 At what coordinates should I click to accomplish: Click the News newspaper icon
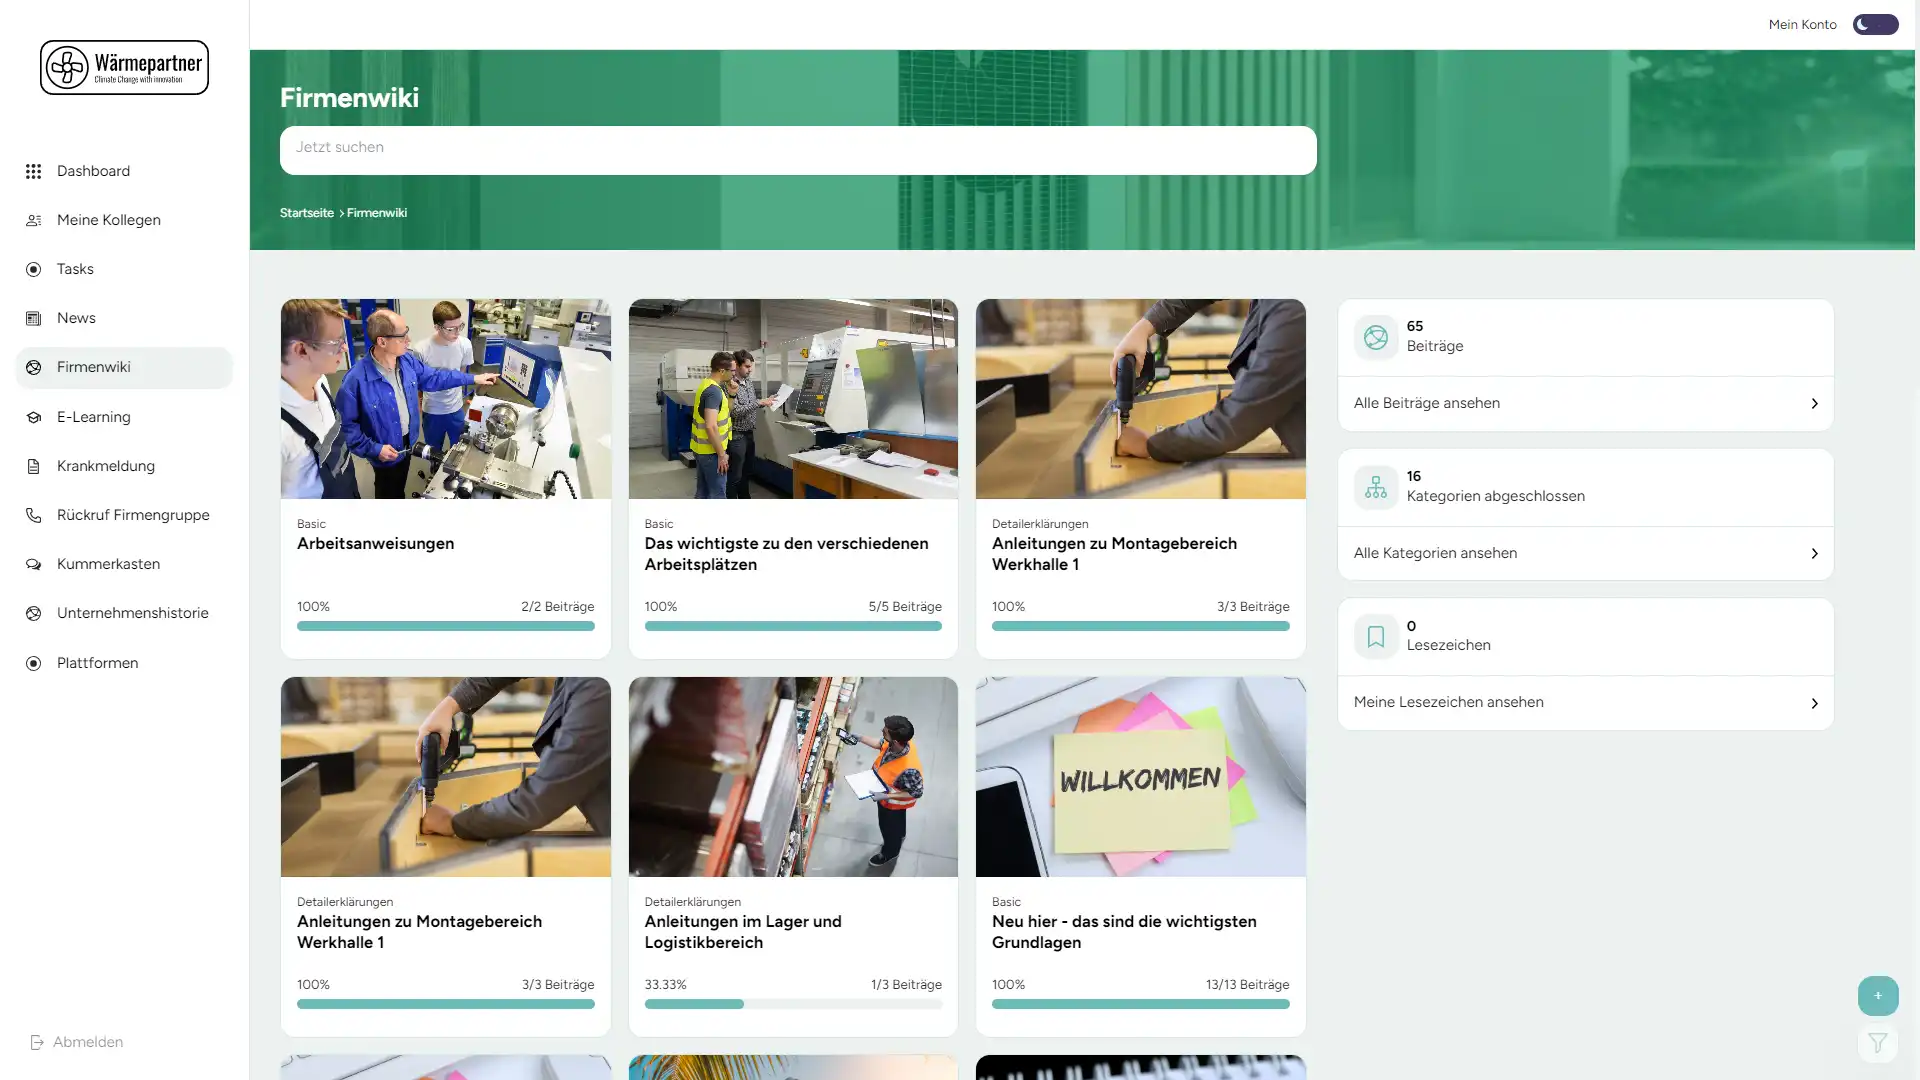(x=33, y=318)
